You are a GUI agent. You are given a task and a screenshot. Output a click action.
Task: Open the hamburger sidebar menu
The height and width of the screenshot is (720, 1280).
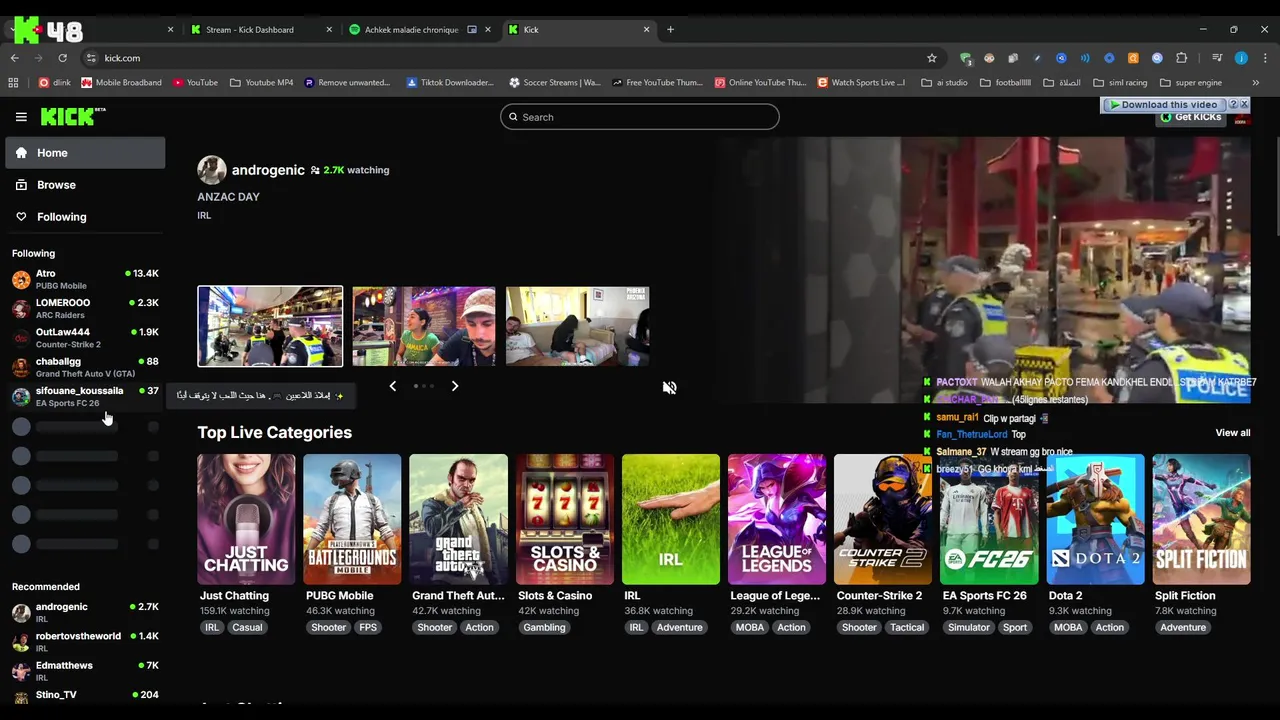pos(21,117)
